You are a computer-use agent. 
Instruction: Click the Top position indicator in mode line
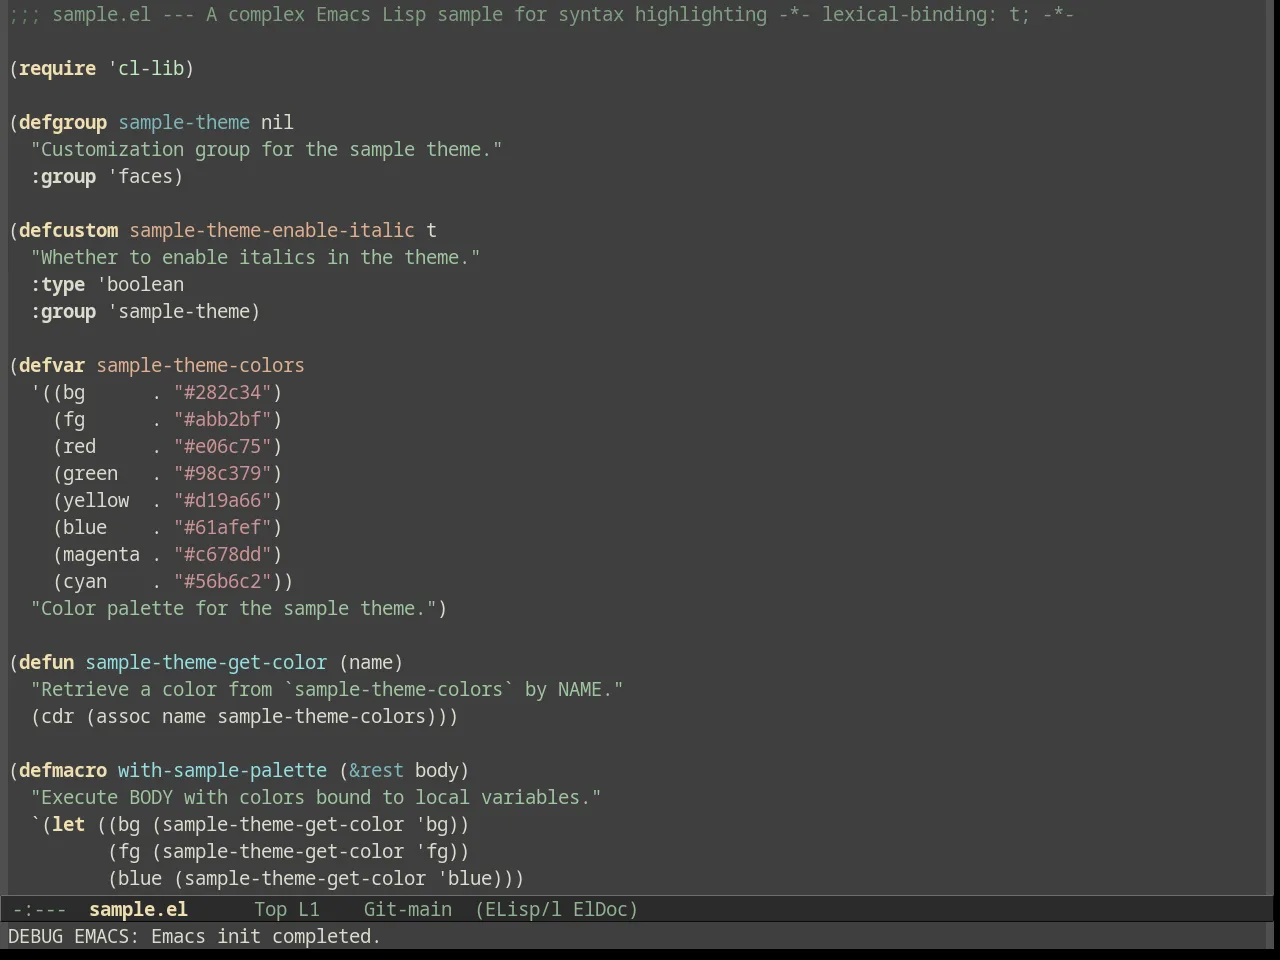(x=270, y=909)
